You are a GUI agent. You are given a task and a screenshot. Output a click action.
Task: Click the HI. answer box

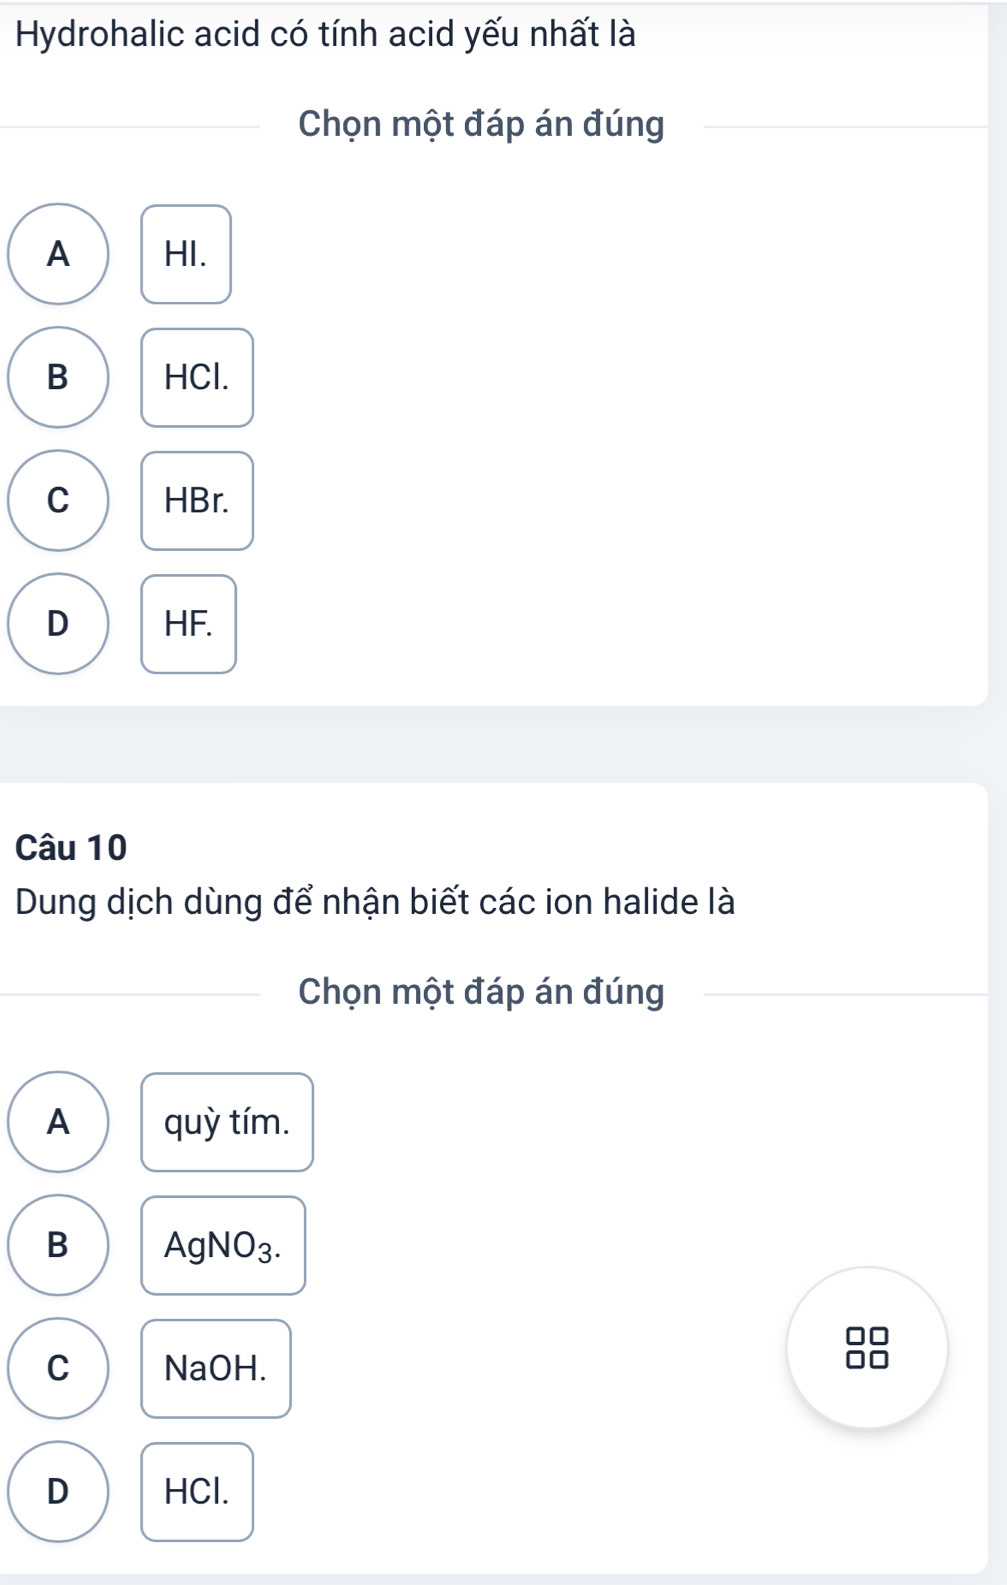click(186, 254)
